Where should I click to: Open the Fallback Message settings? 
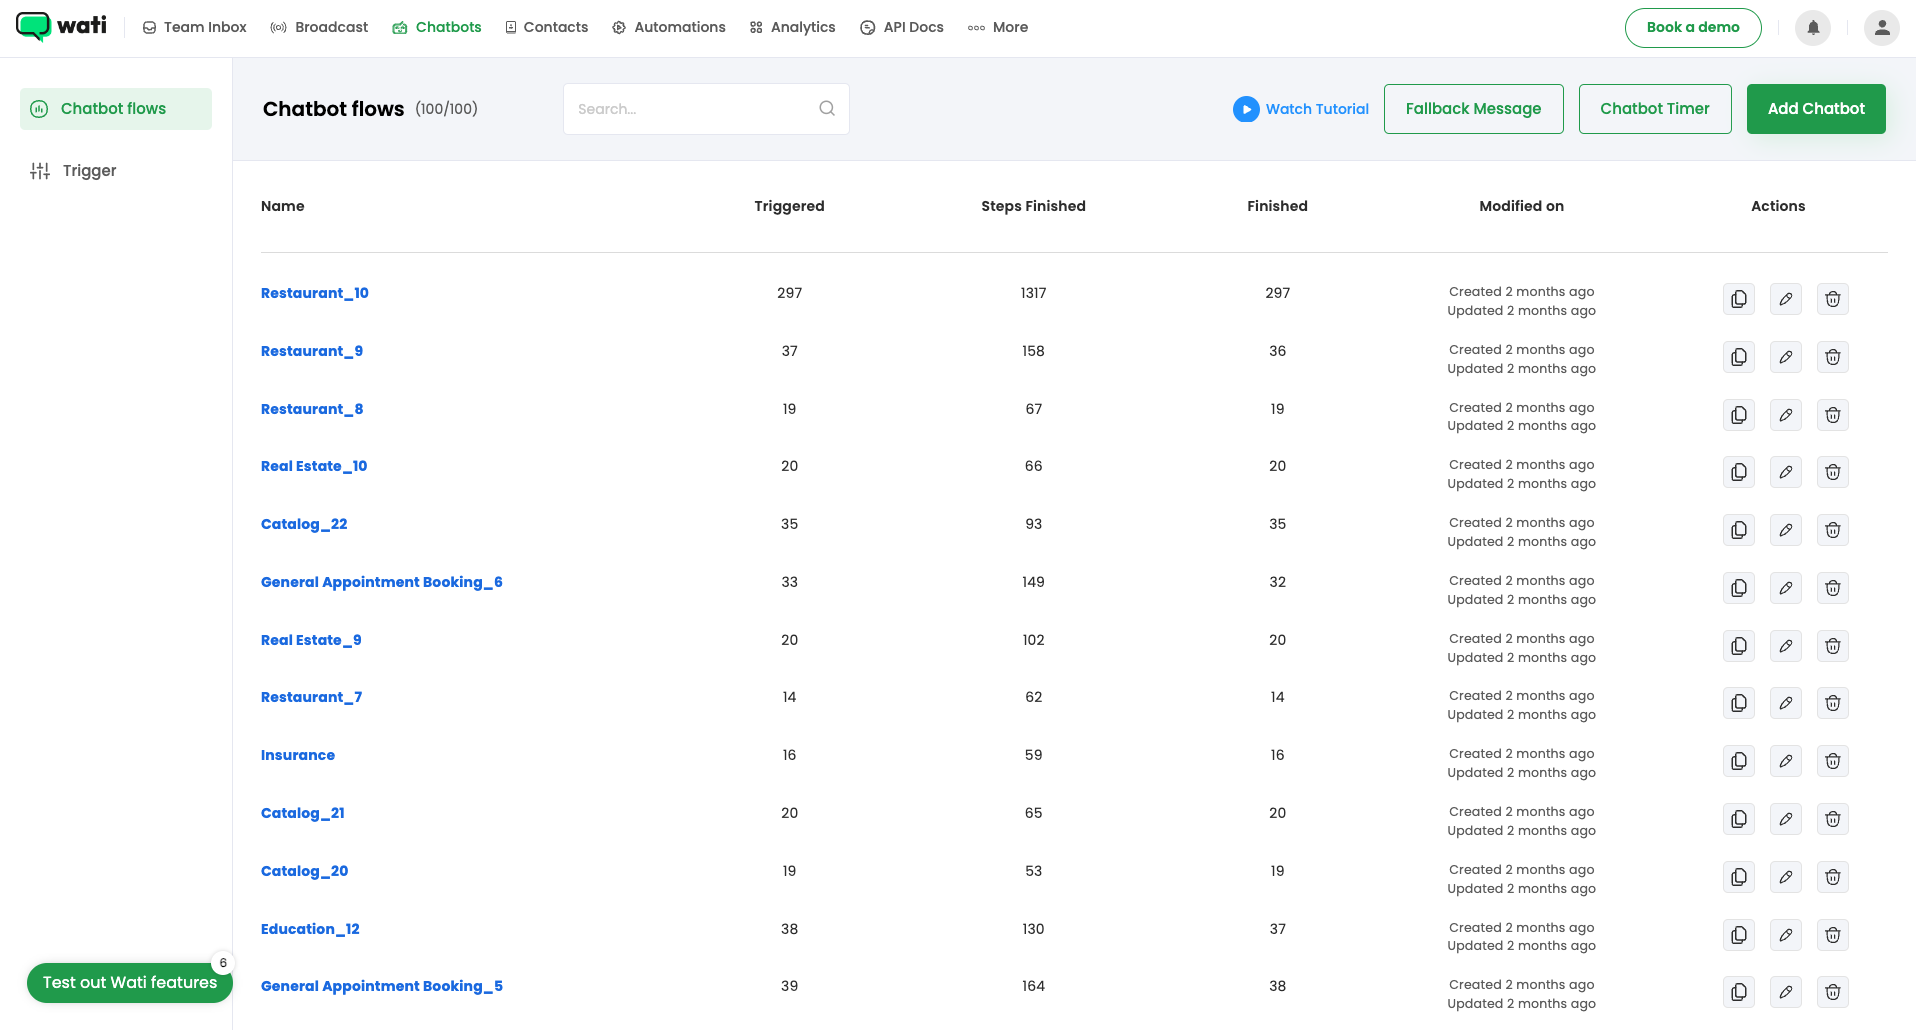pyautogui.click(x=1473, y=109)
